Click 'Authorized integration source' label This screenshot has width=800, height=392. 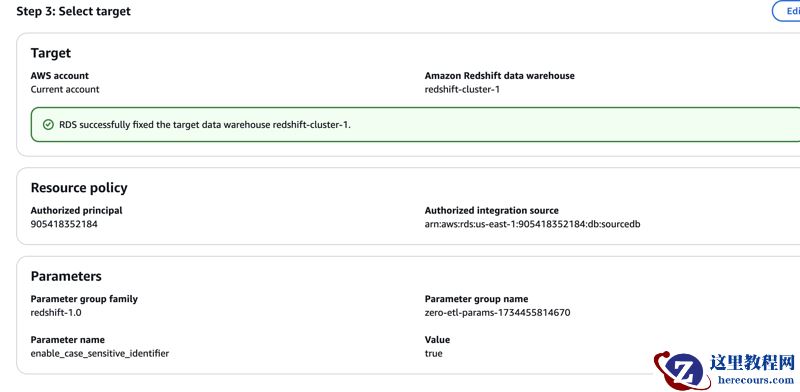click(x=491, y=210)
